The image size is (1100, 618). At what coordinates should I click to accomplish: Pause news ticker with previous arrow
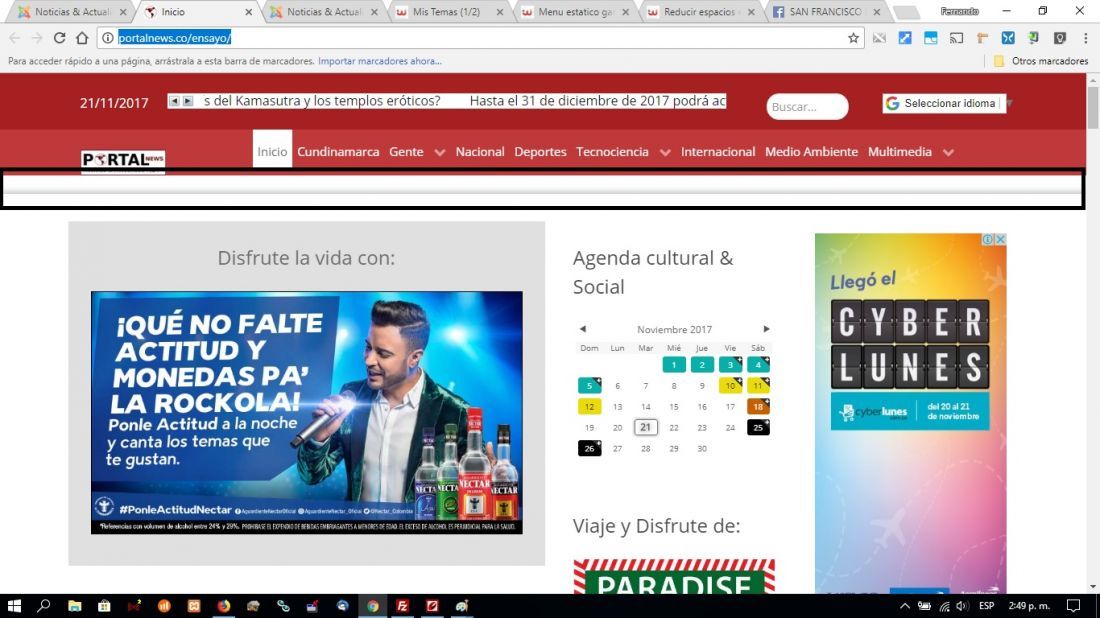coord(174,101)
